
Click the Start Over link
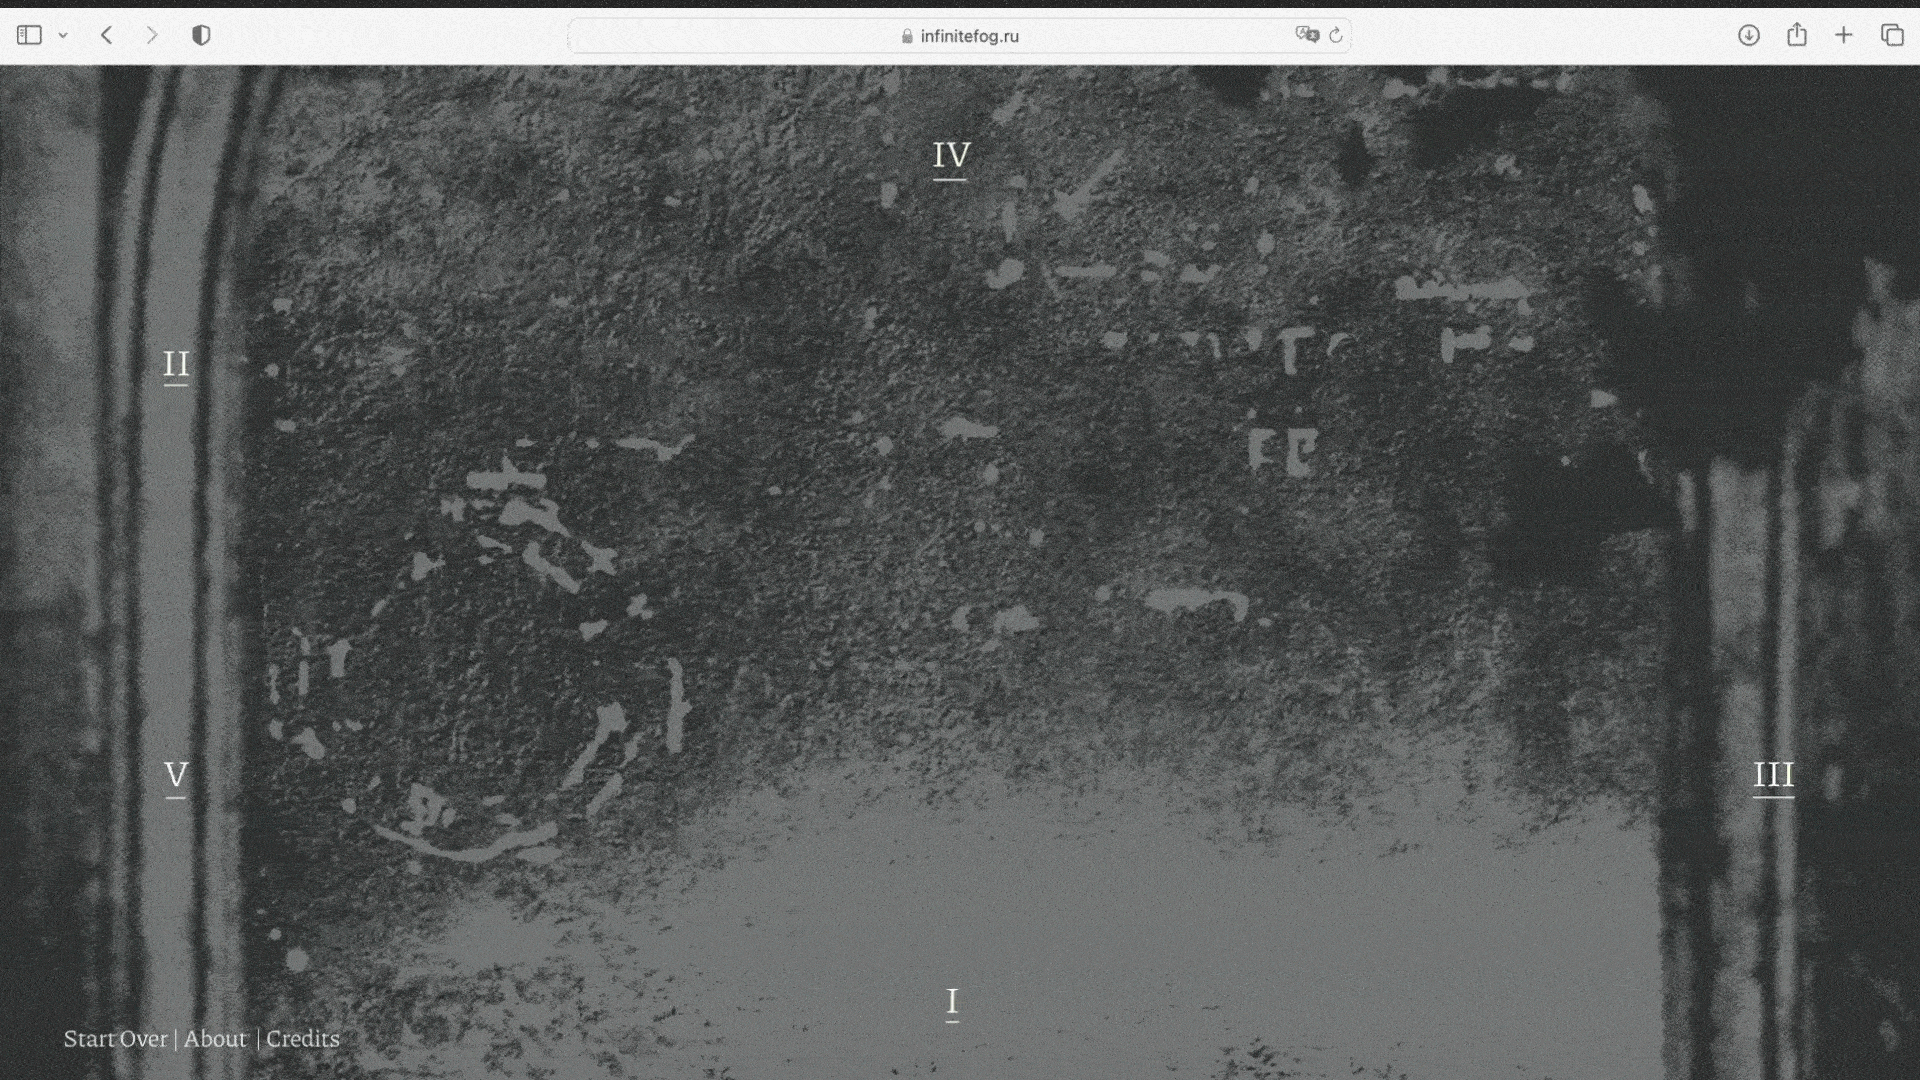click(116, 1039)
